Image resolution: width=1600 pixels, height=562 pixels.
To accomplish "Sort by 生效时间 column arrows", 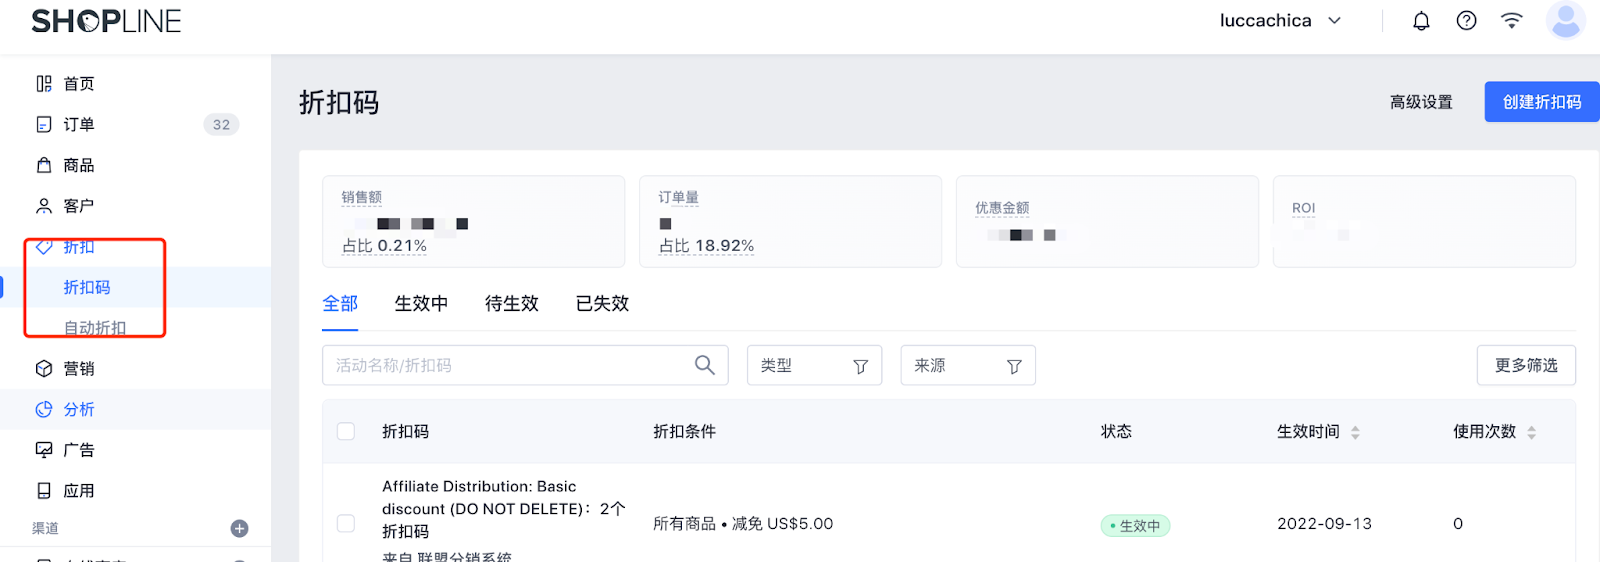I will pyautogui.click(x=1355, y=432).
